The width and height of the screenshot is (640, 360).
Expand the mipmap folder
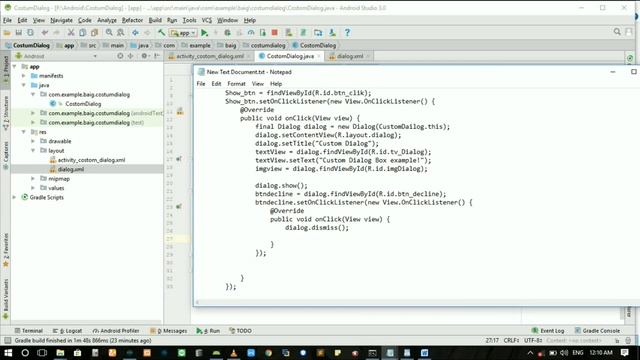pos(33,179)
